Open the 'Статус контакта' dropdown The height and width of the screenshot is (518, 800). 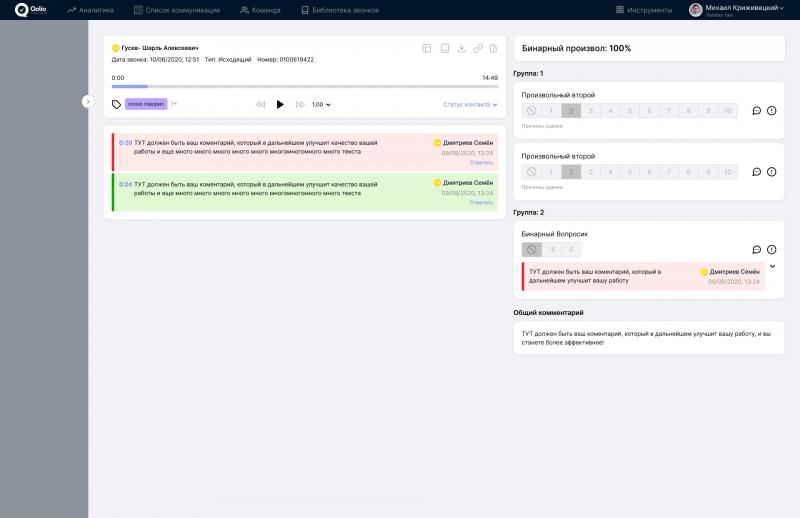(x=470, y=104)
